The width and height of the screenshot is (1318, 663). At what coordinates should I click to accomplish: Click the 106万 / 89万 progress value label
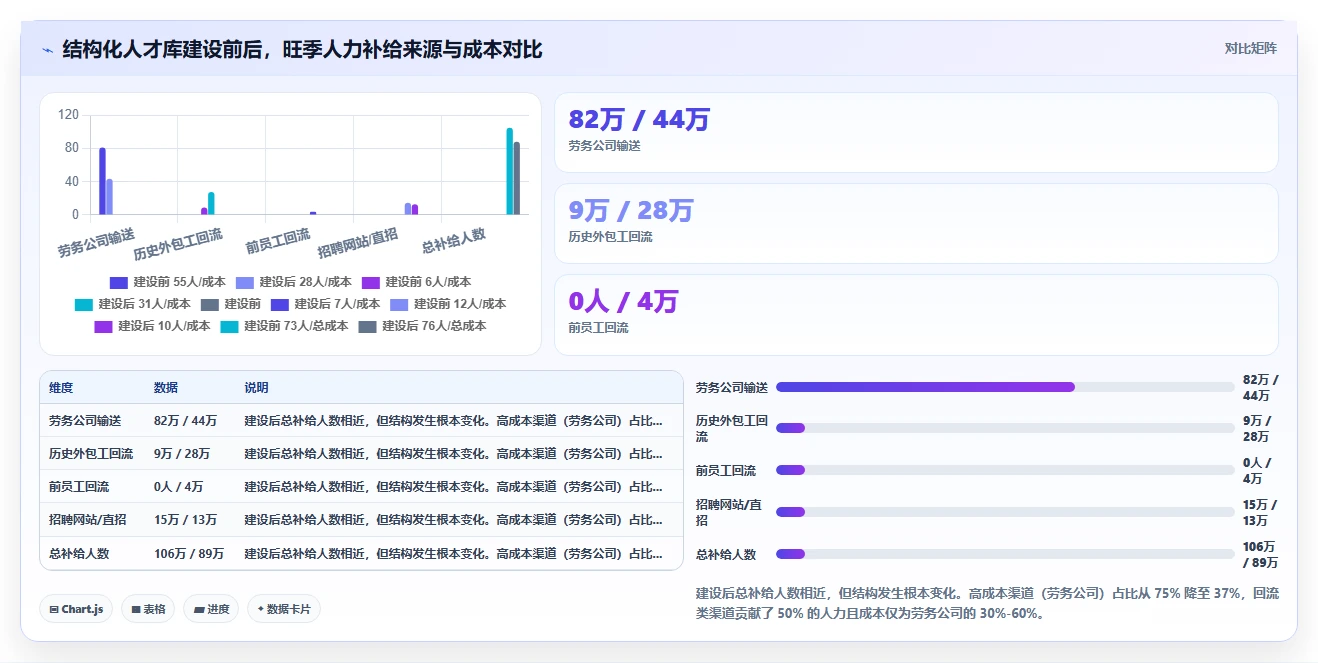pos(1260,554)
